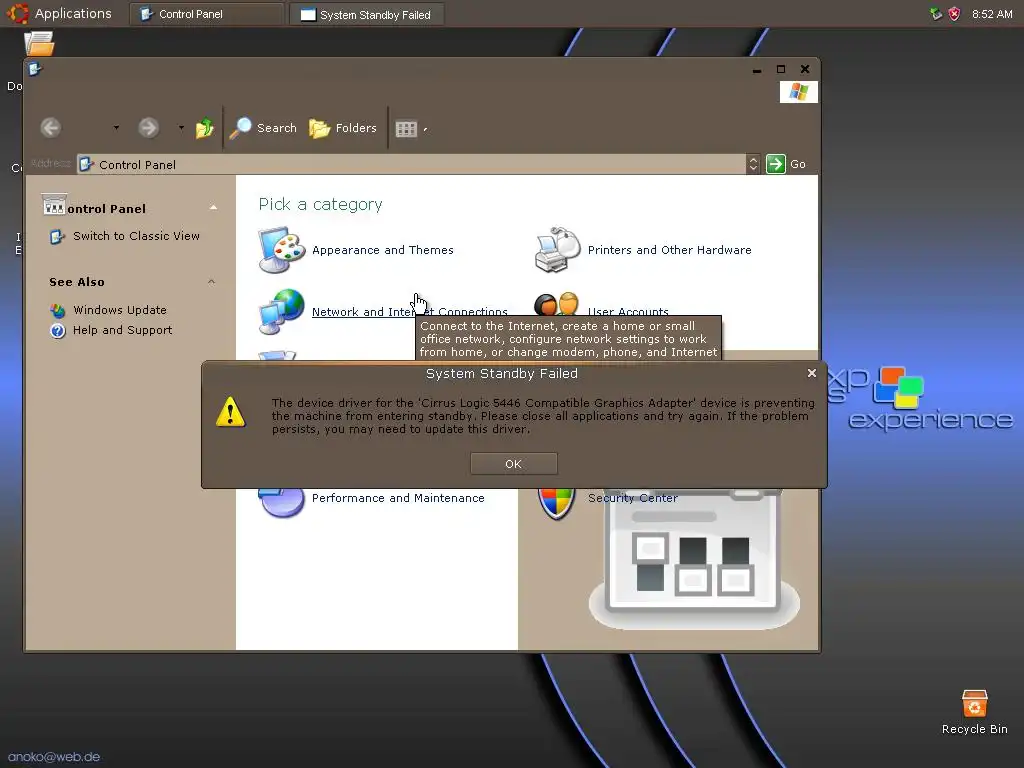This screenshot has height=768, width=1024.
Task: Click the 8:52 AM clock
Action: tap(991, 14)
